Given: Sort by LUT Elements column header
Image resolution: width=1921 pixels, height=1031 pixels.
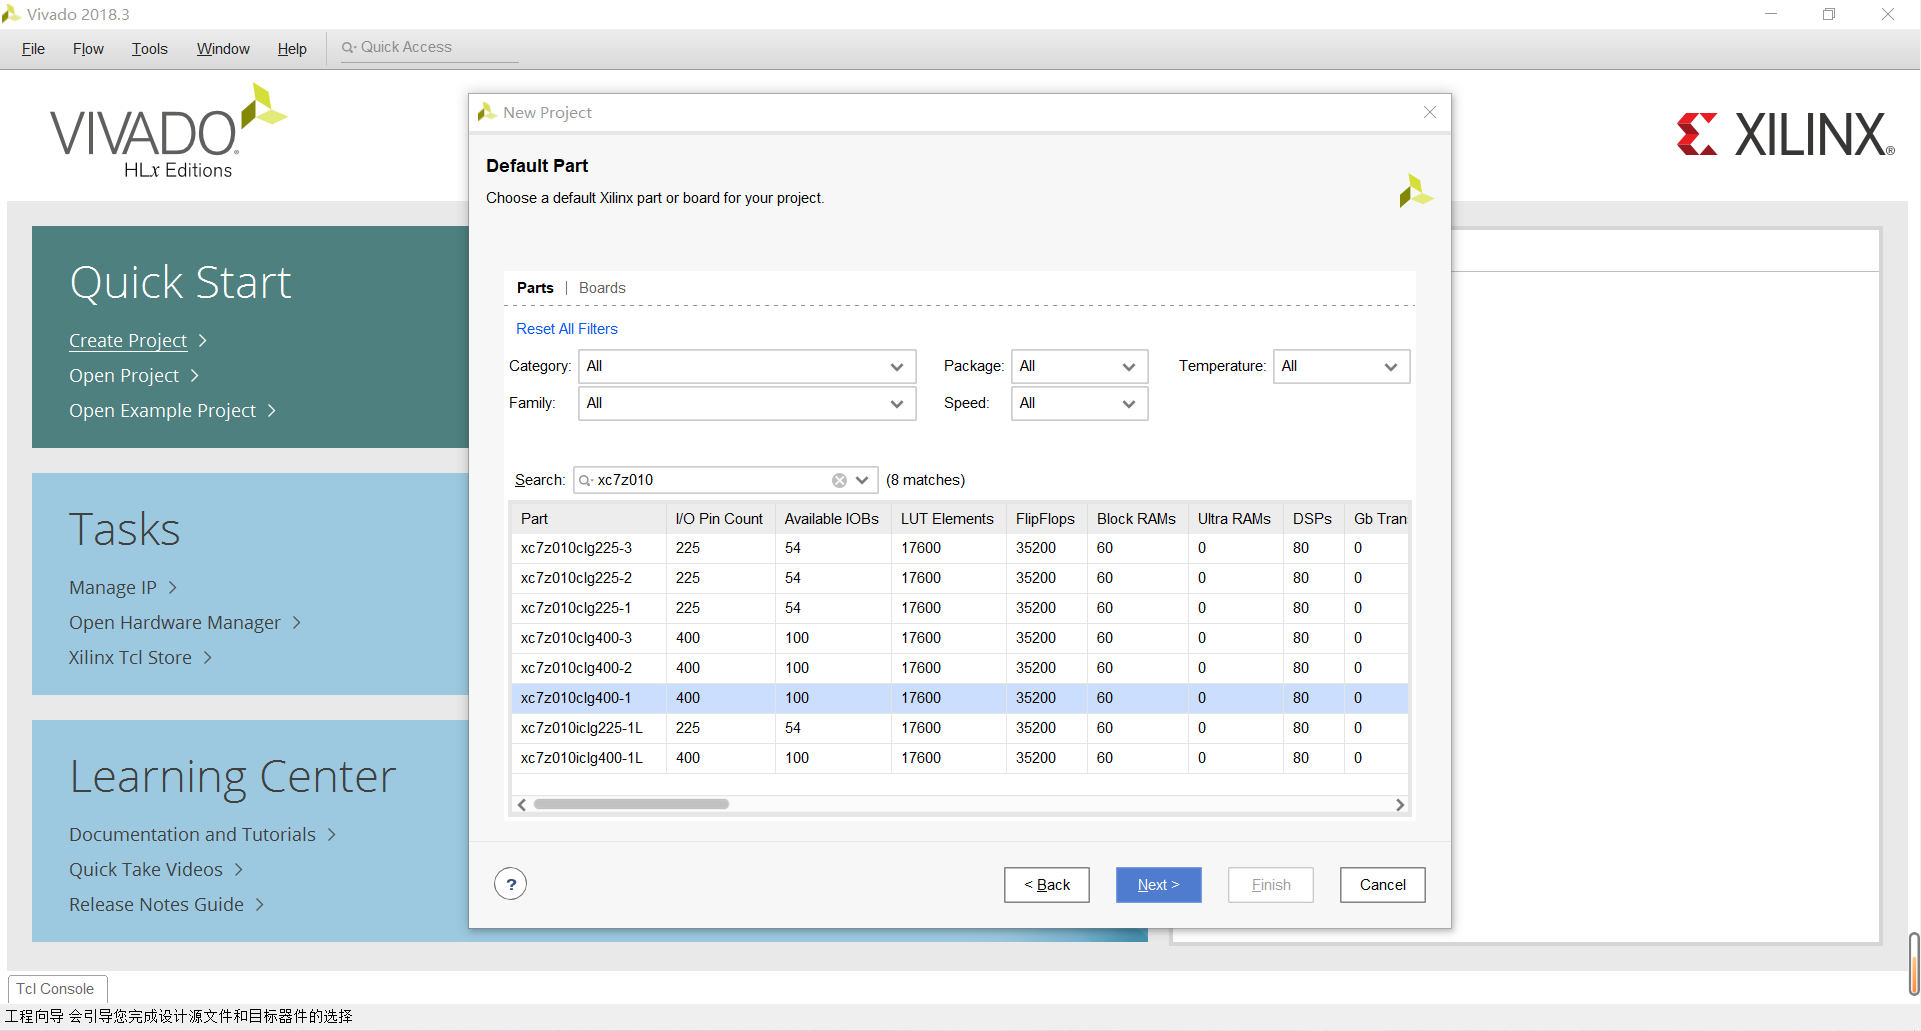Looking at the screenshot, I should [x=948, y=519].
